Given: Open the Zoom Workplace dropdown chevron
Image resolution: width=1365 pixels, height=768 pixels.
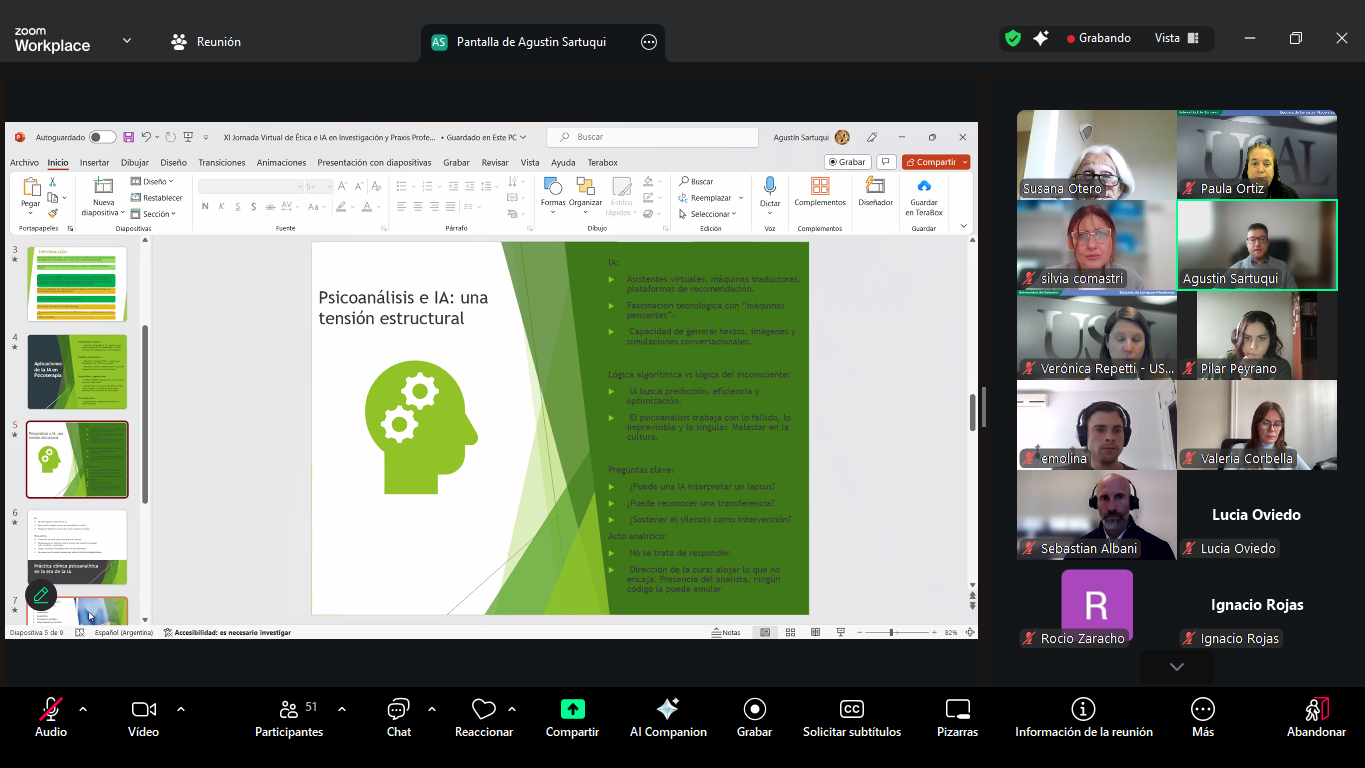Looking at the screenshot, I should (x=127, y=41).
